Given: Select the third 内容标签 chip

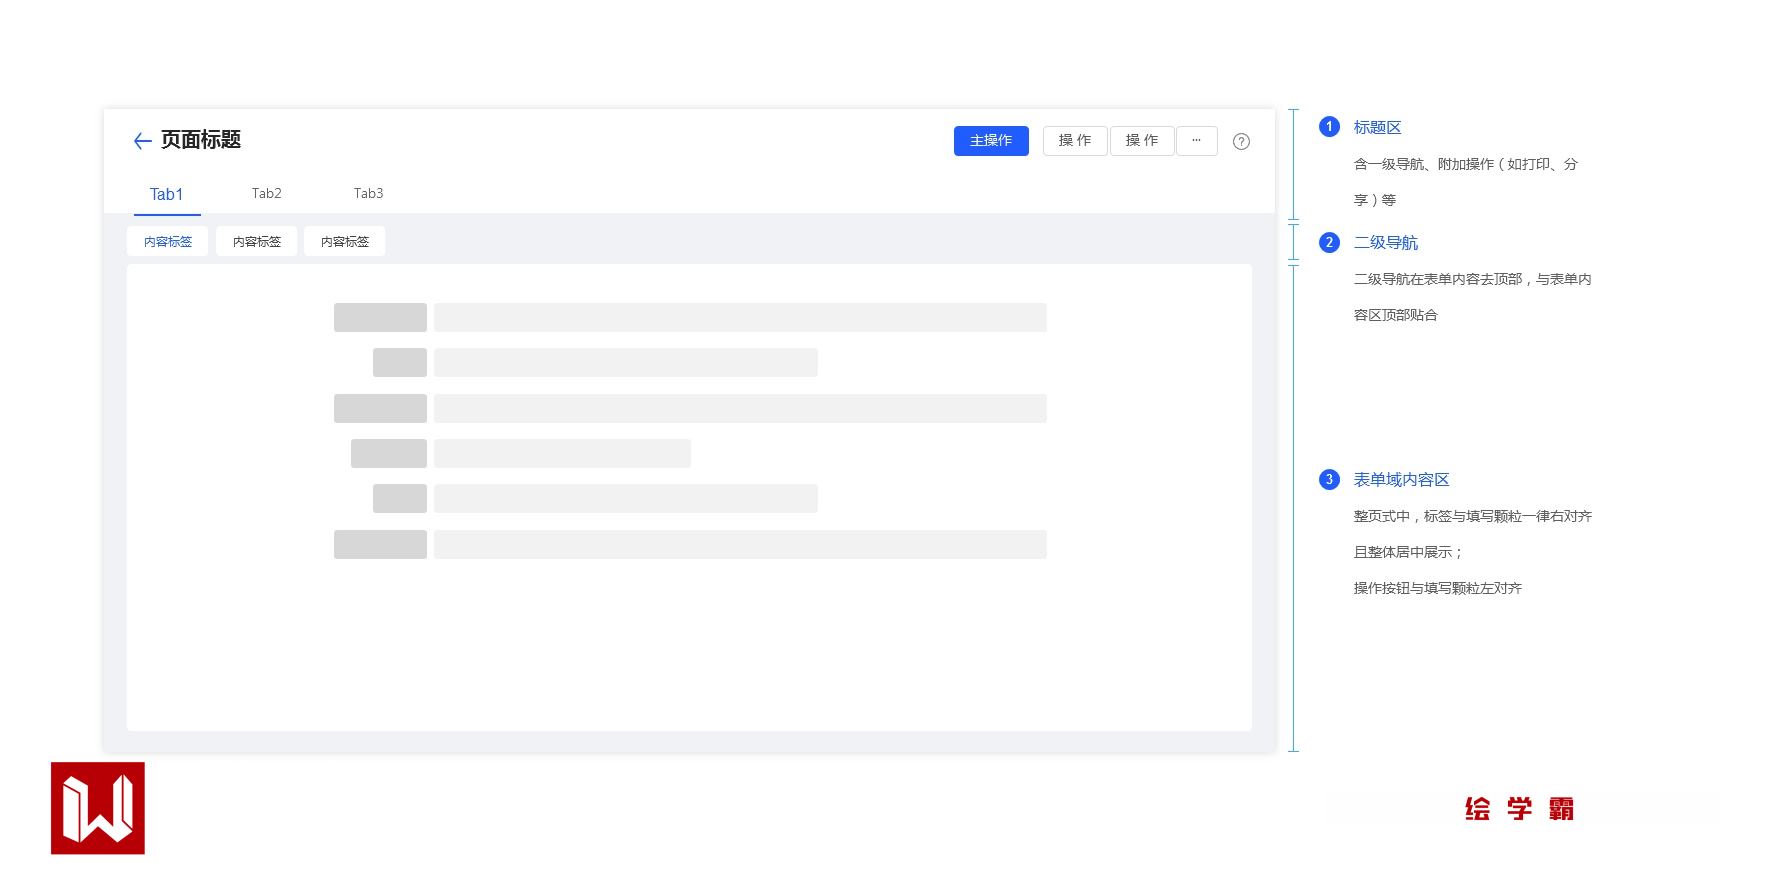Looking at the screenshot, I should (345, 242).
